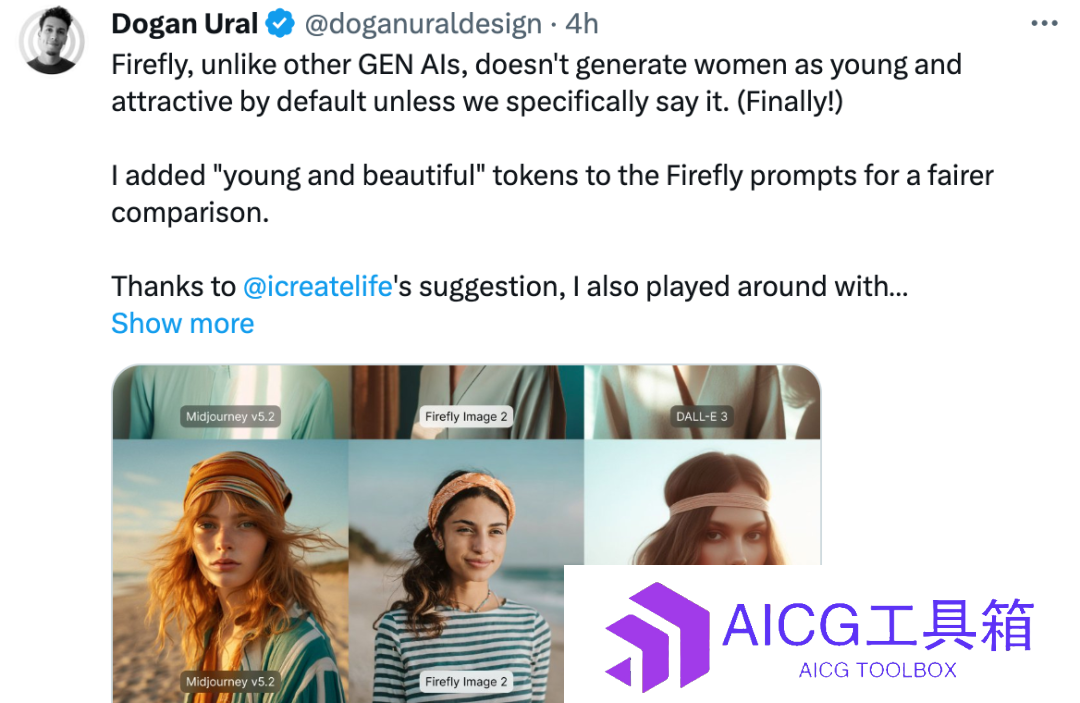Open the top-left teal shirt image

point(231,402)
